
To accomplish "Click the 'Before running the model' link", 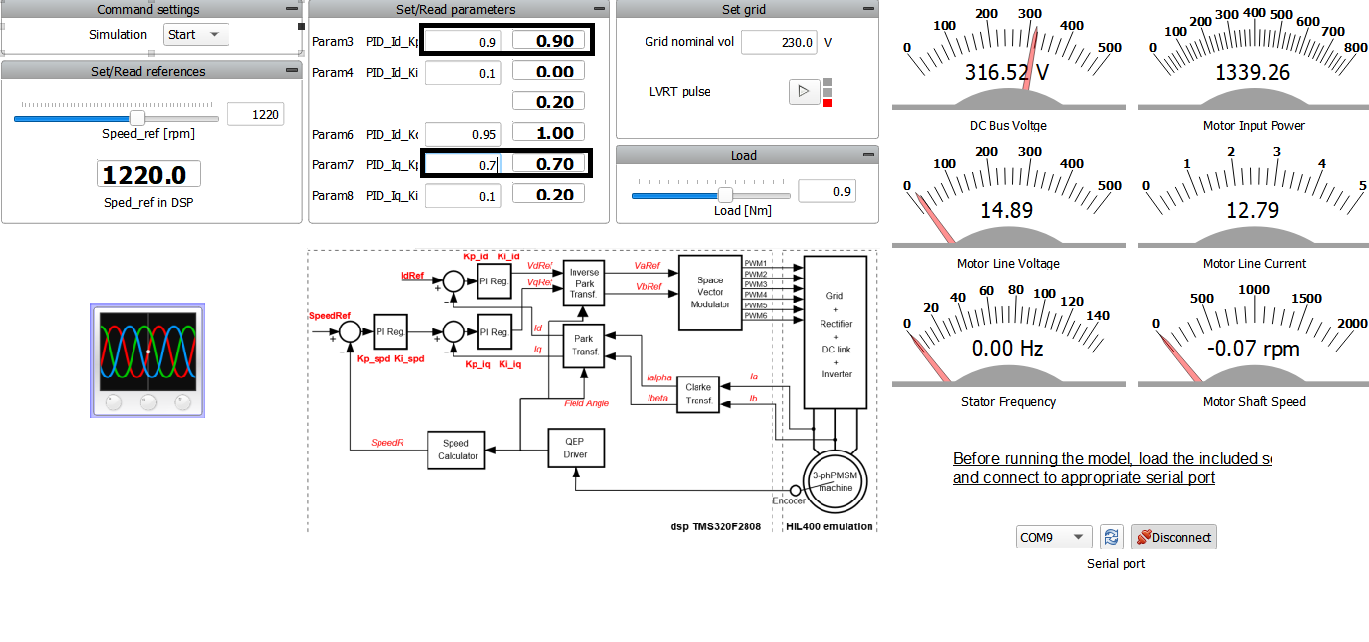I will pyautogui.click(x=1111, y=468).
